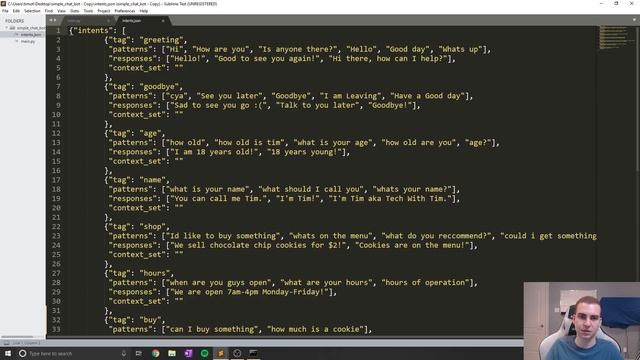
Task: Click the "shop" tag value
Action: 153,227
